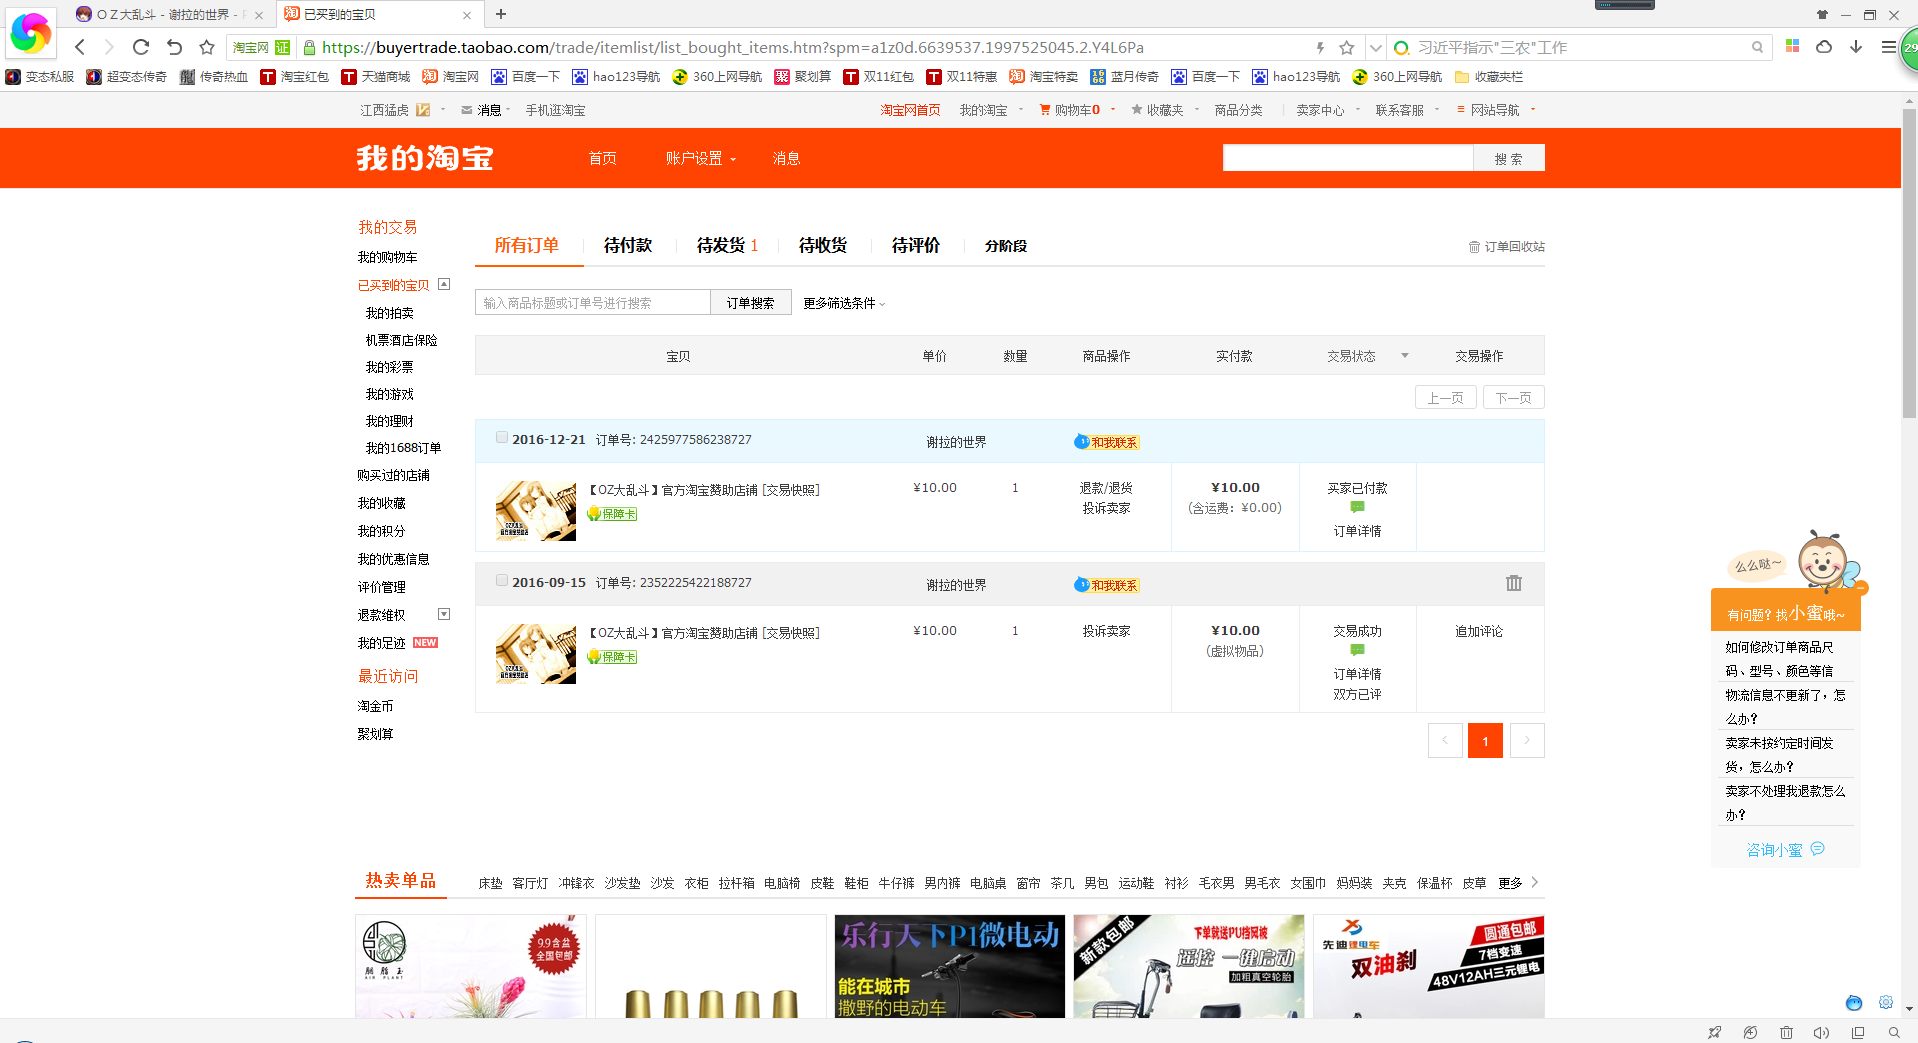Click the 360 browser logo icon
The width and height of the screenshot is (1918, 1043).
(x=30, y=33)
